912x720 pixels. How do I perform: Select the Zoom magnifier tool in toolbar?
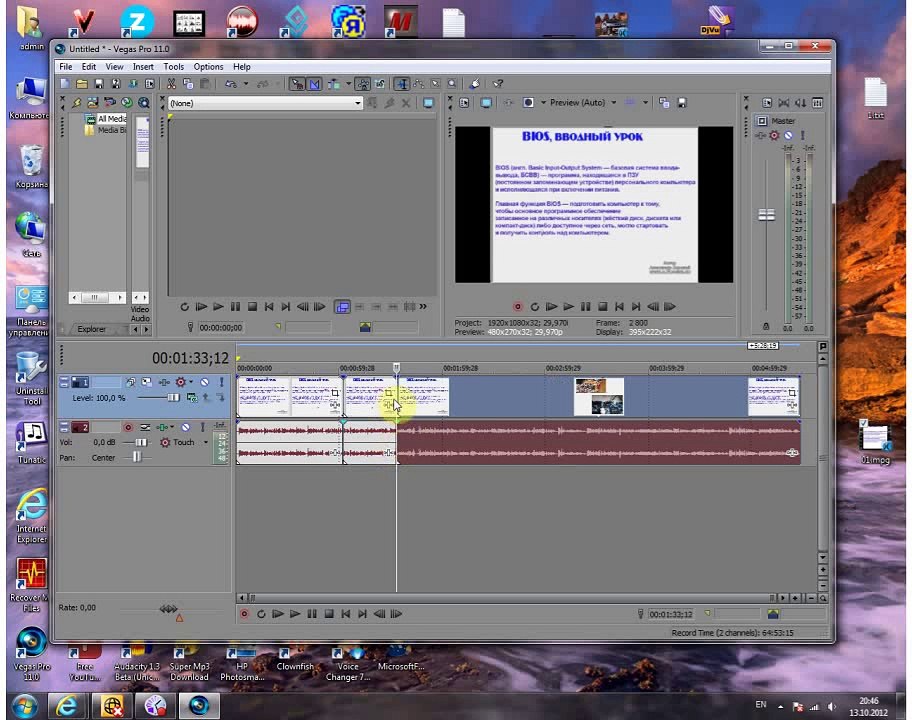[x=452, y=84]
